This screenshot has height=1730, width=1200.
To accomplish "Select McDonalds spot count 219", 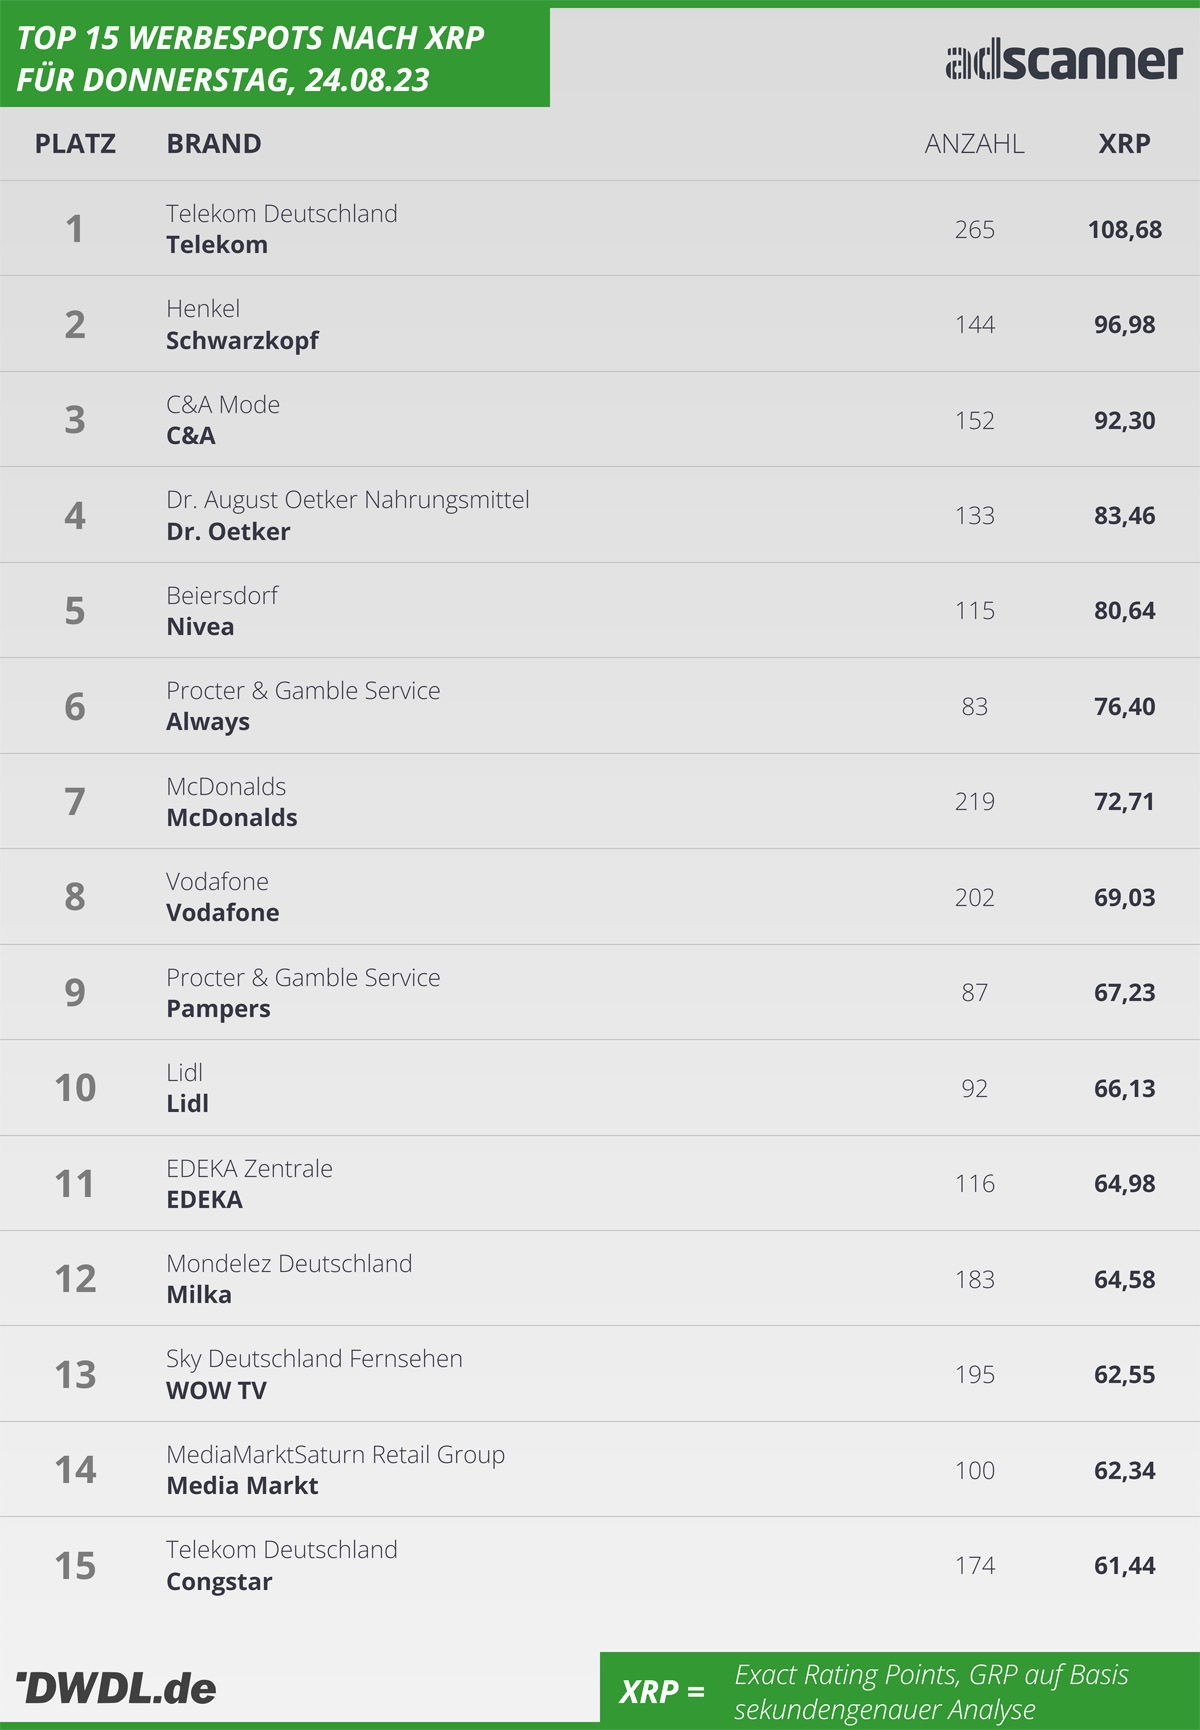I will pos(974,802).
